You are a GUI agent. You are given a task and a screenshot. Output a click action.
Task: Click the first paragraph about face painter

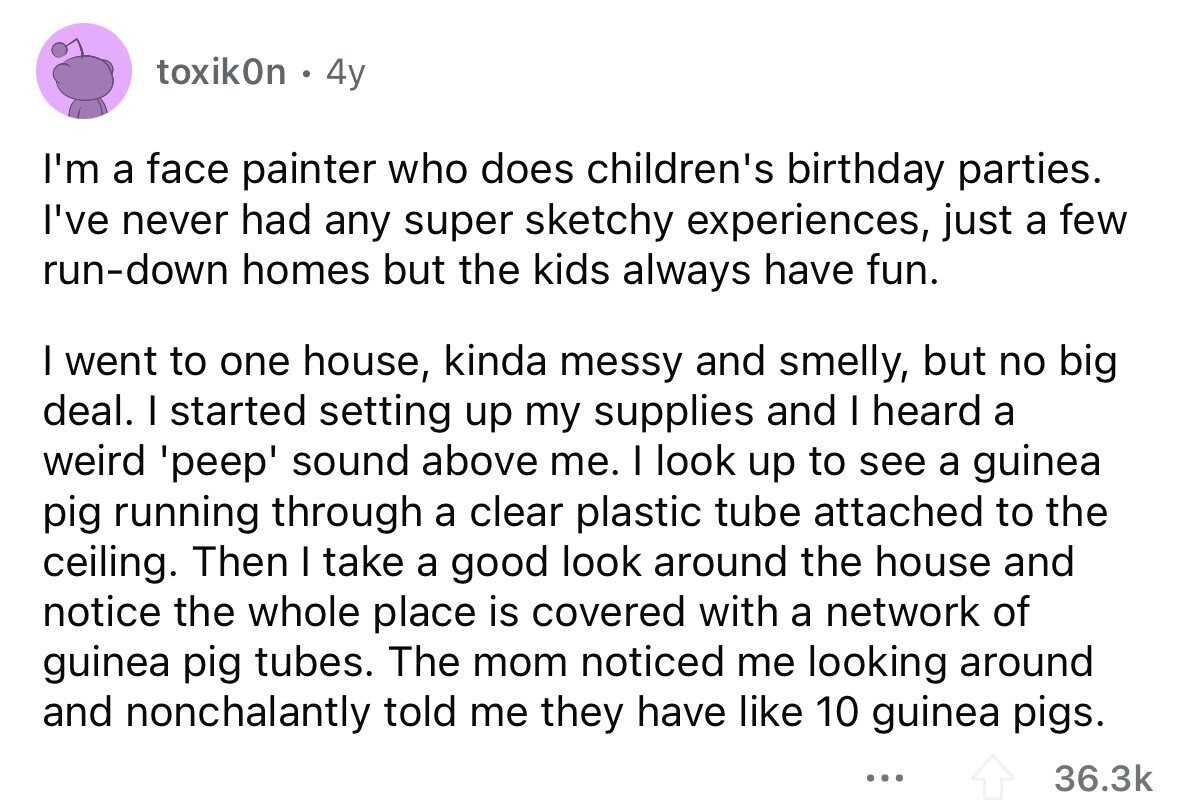point(584,220)
